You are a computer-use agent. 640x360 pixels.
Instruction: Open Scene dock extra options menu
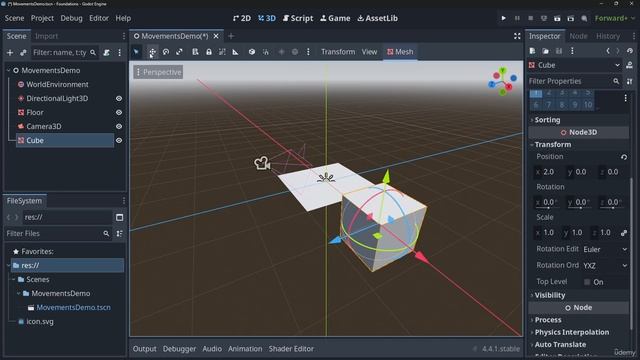tap(120, 53)
